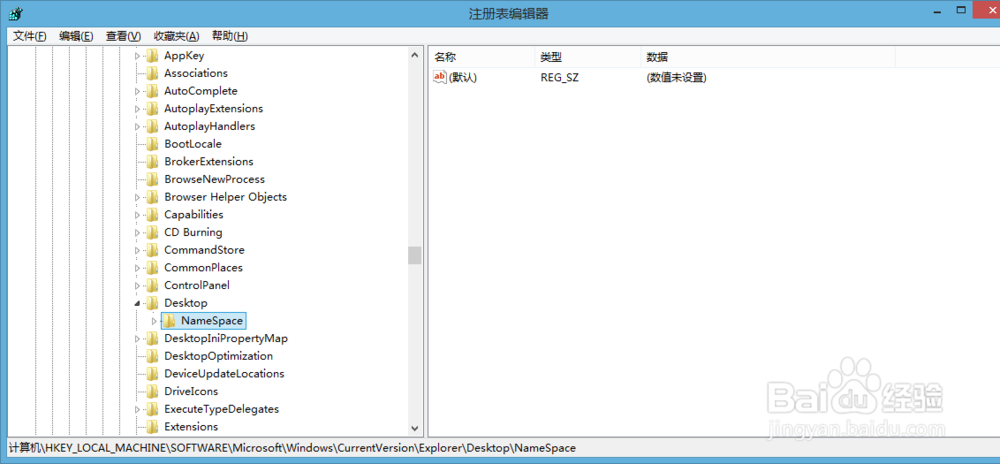Viewport: 1000px width, 464px height.
Task: Click the tree scrollbar up arrow
Action: 415,55
